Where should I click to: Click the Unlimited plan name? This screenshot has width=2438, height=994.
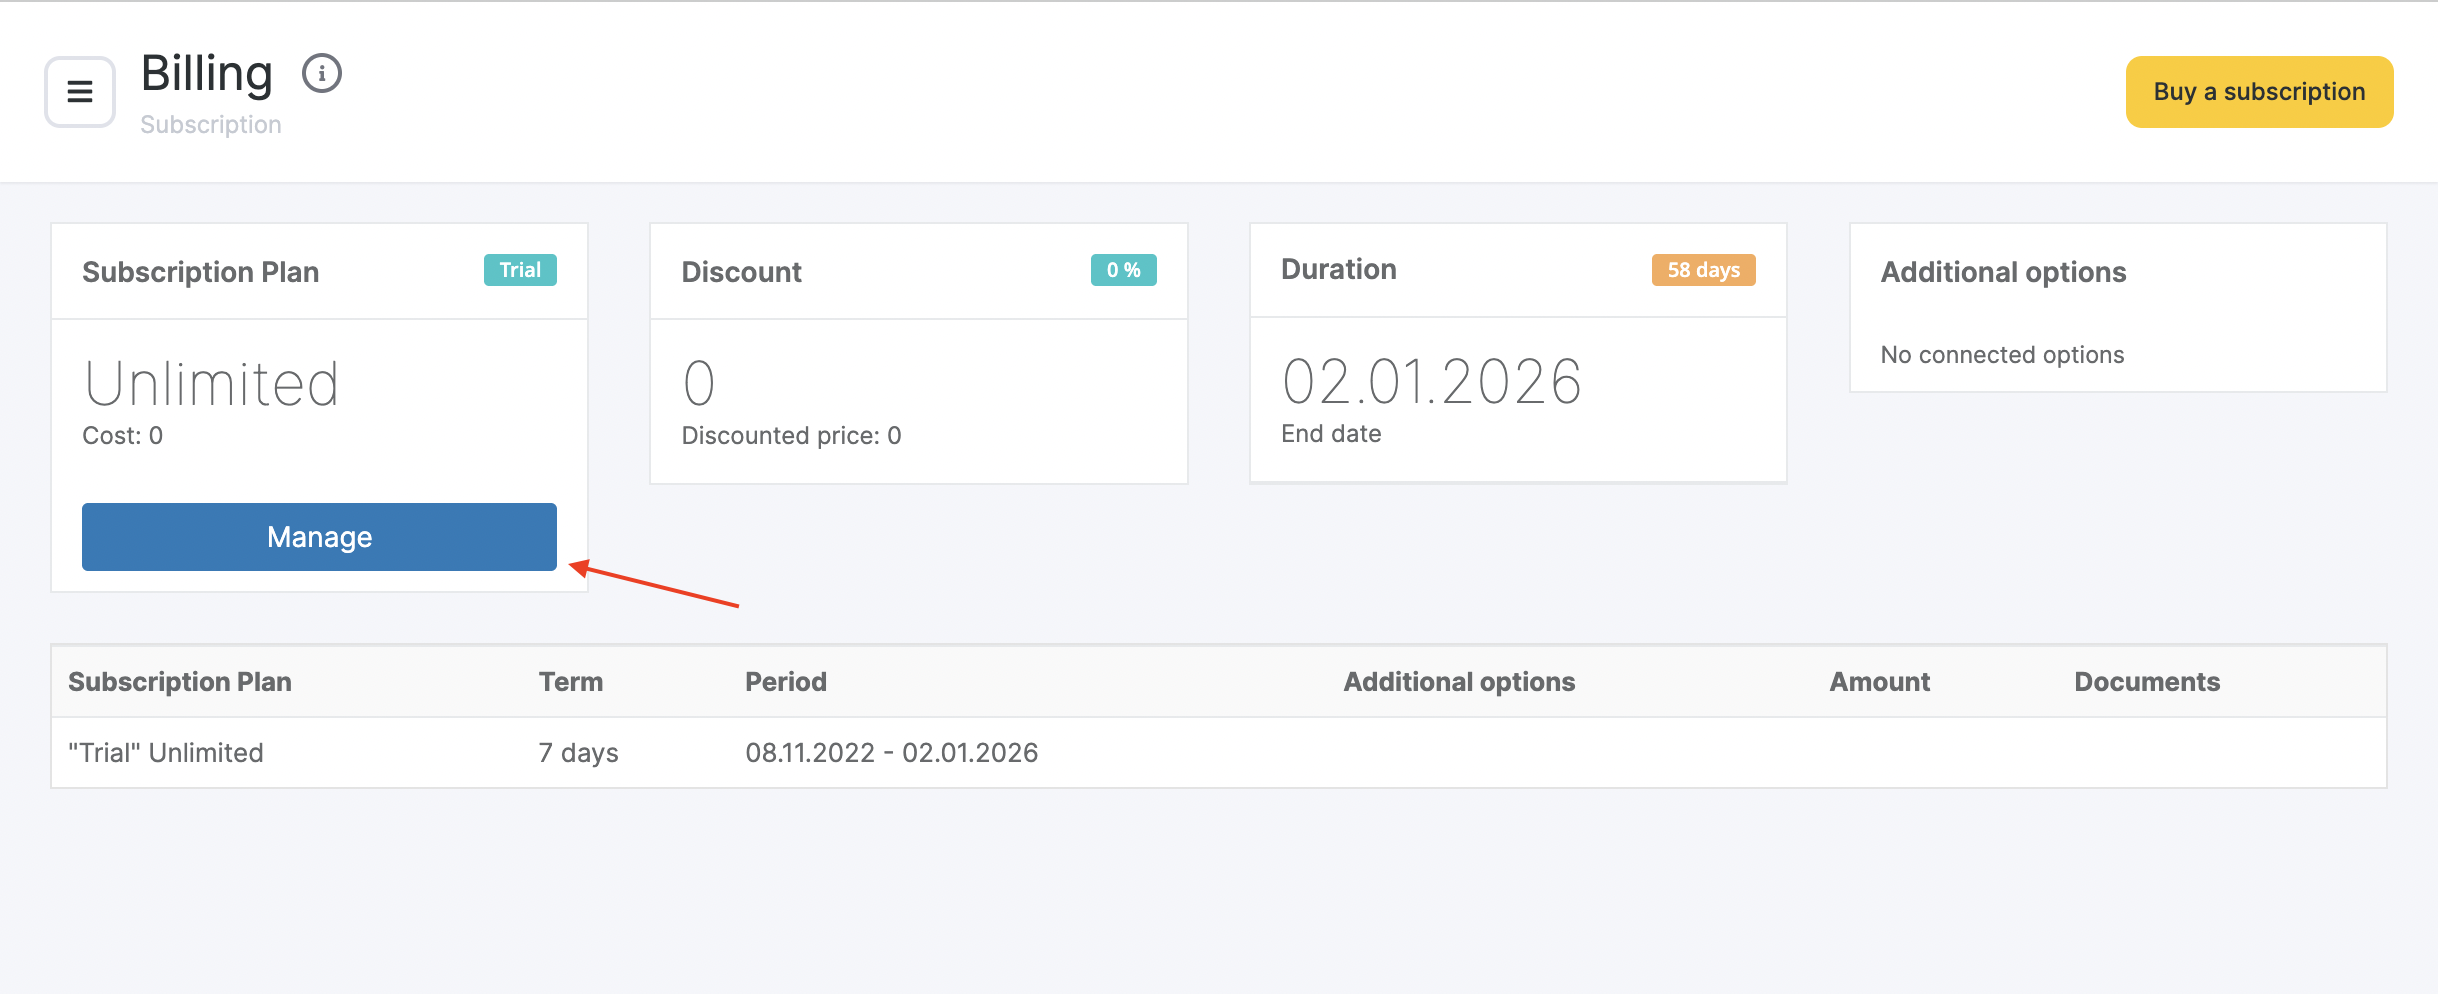pyautogui.click(x=212, y=384)
